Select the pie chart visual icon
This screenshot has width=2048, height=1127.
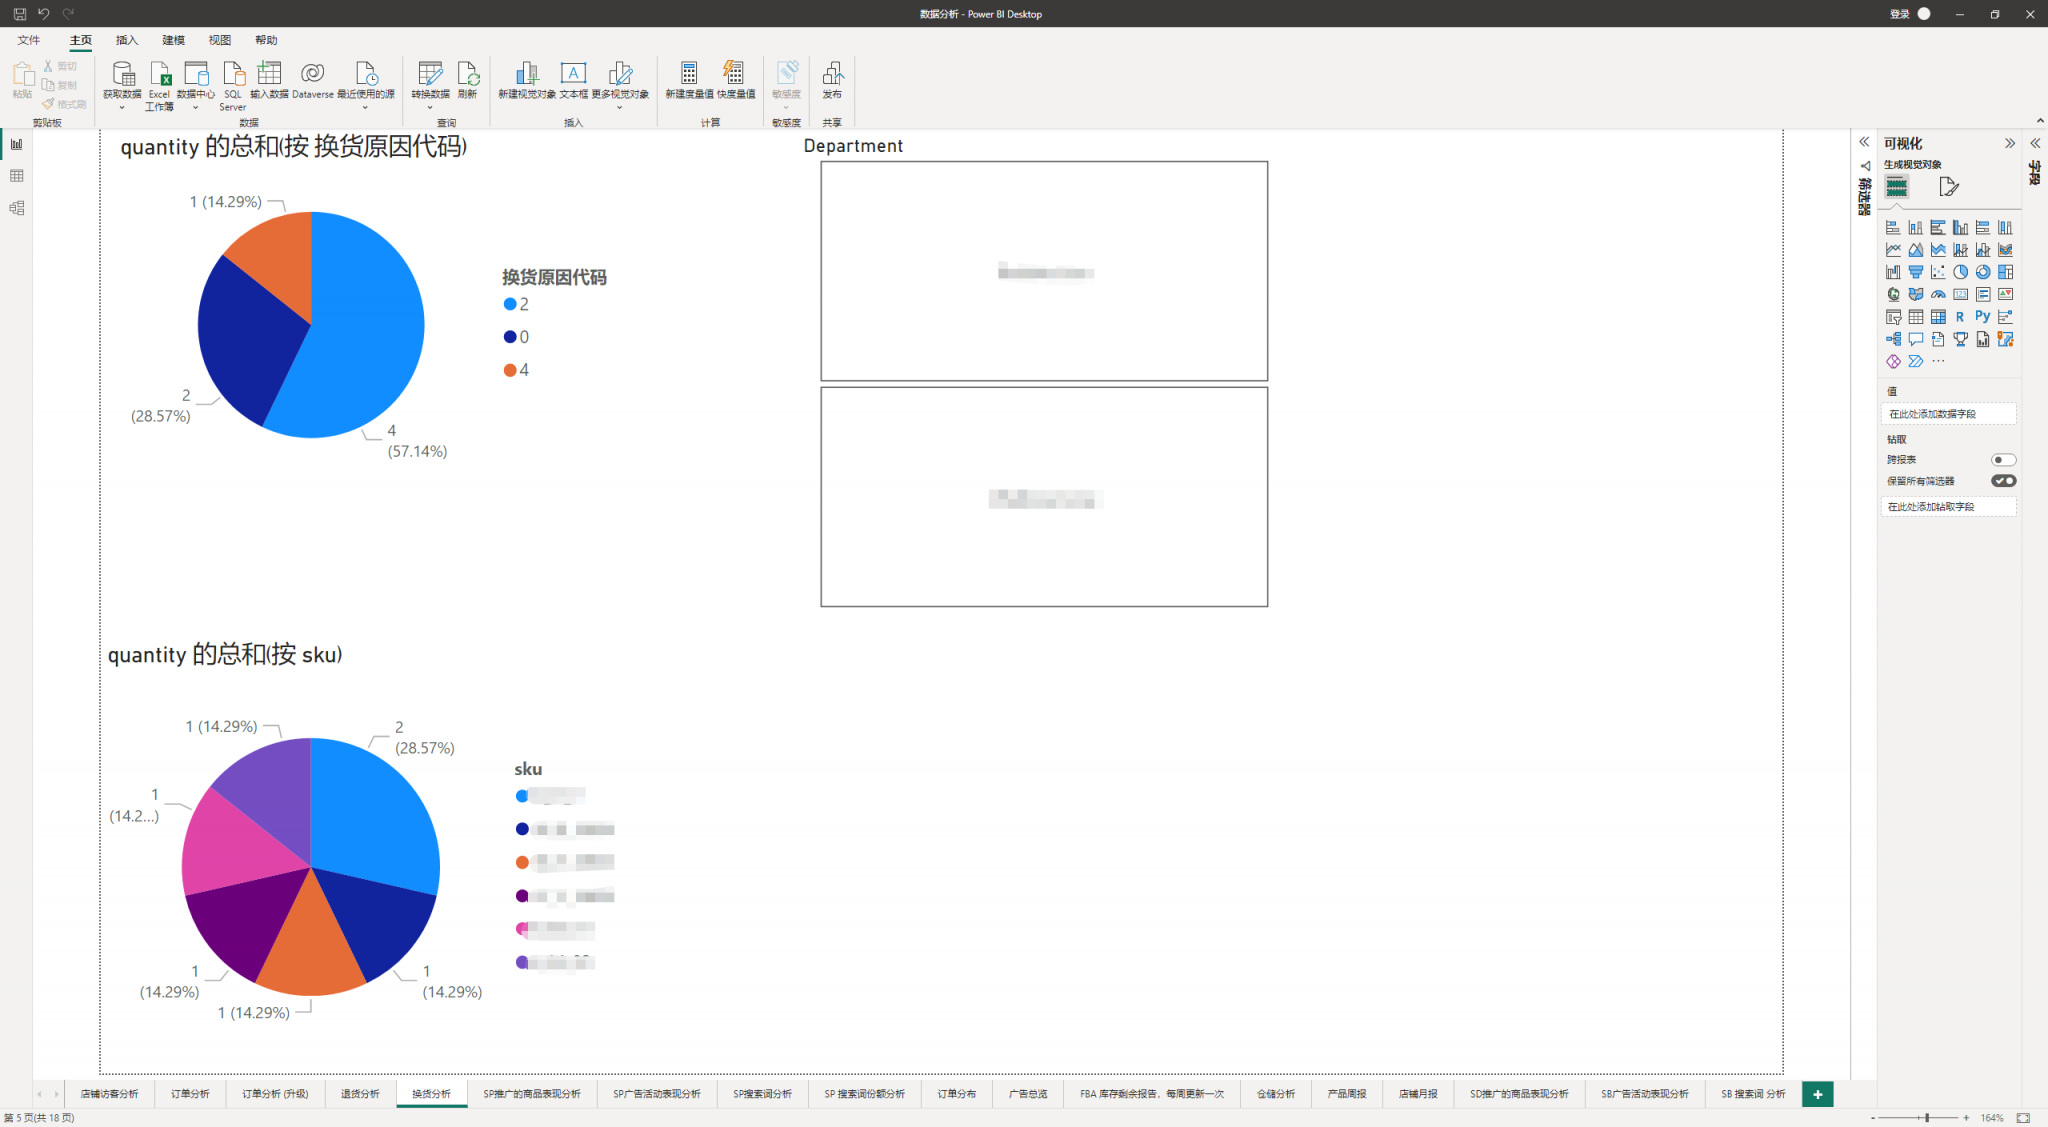pos(1960,272)
